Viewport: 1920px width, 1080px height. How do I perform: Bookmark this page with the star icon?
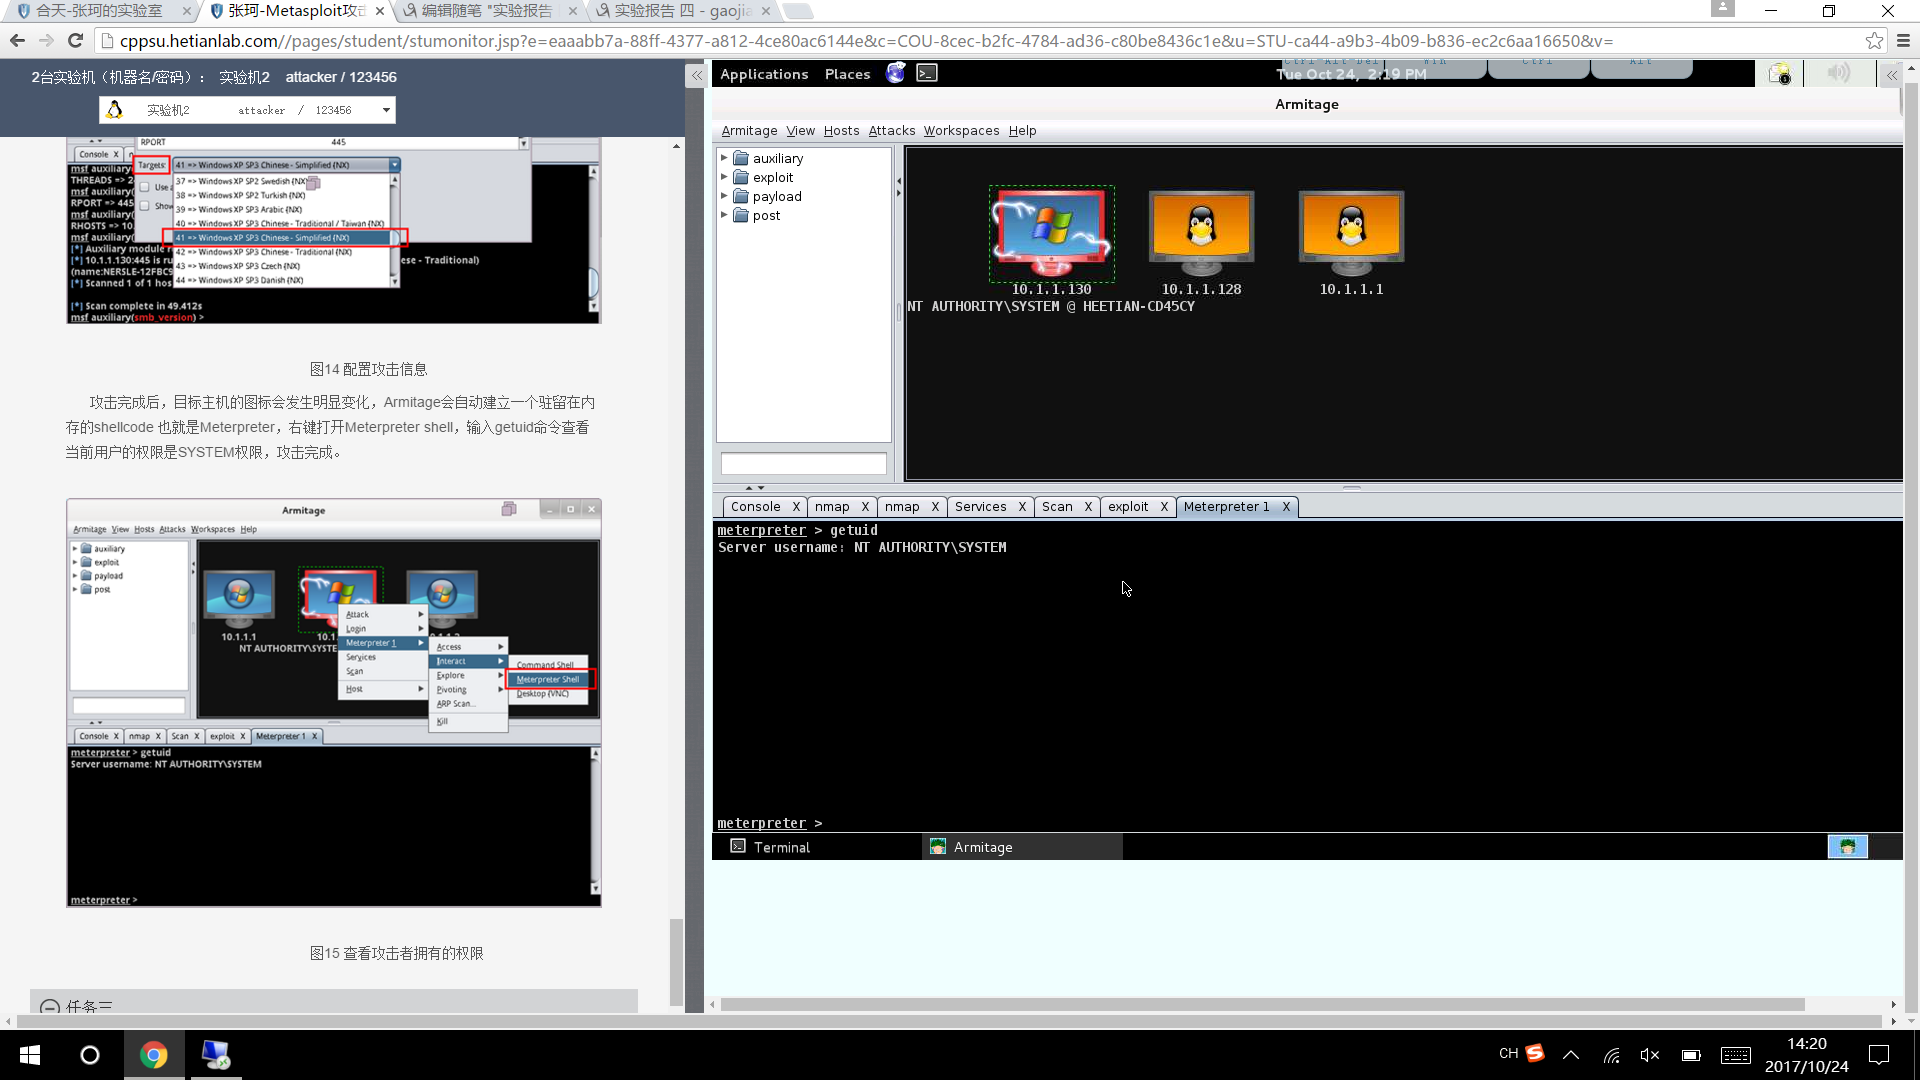tap(1874, 41)
